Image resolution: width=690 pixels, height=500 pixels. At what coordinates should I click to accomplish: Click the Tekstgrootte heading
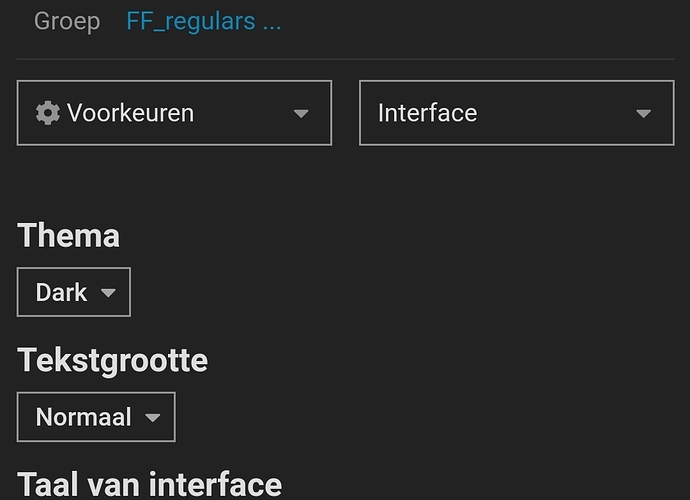[x=113, y=360]
